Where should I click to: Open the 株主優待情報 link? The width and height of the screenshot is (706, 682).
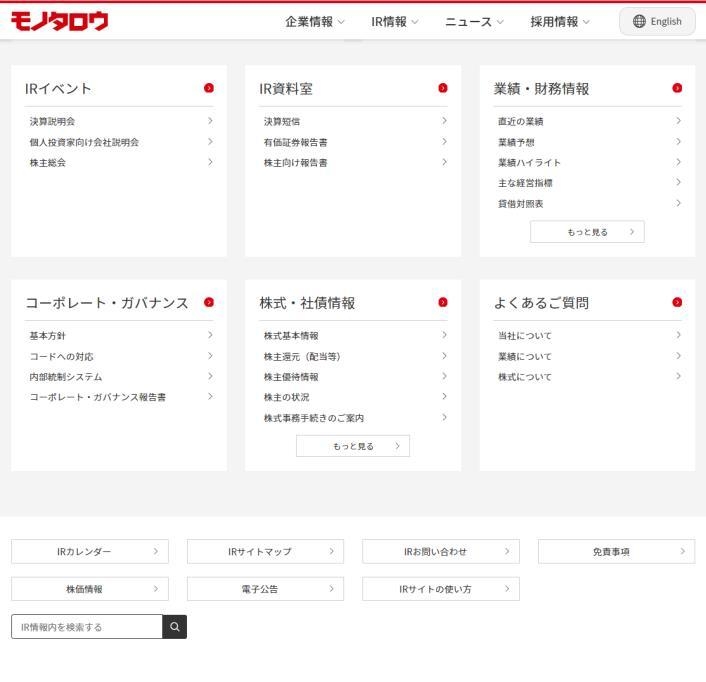(x=291, y=377)
